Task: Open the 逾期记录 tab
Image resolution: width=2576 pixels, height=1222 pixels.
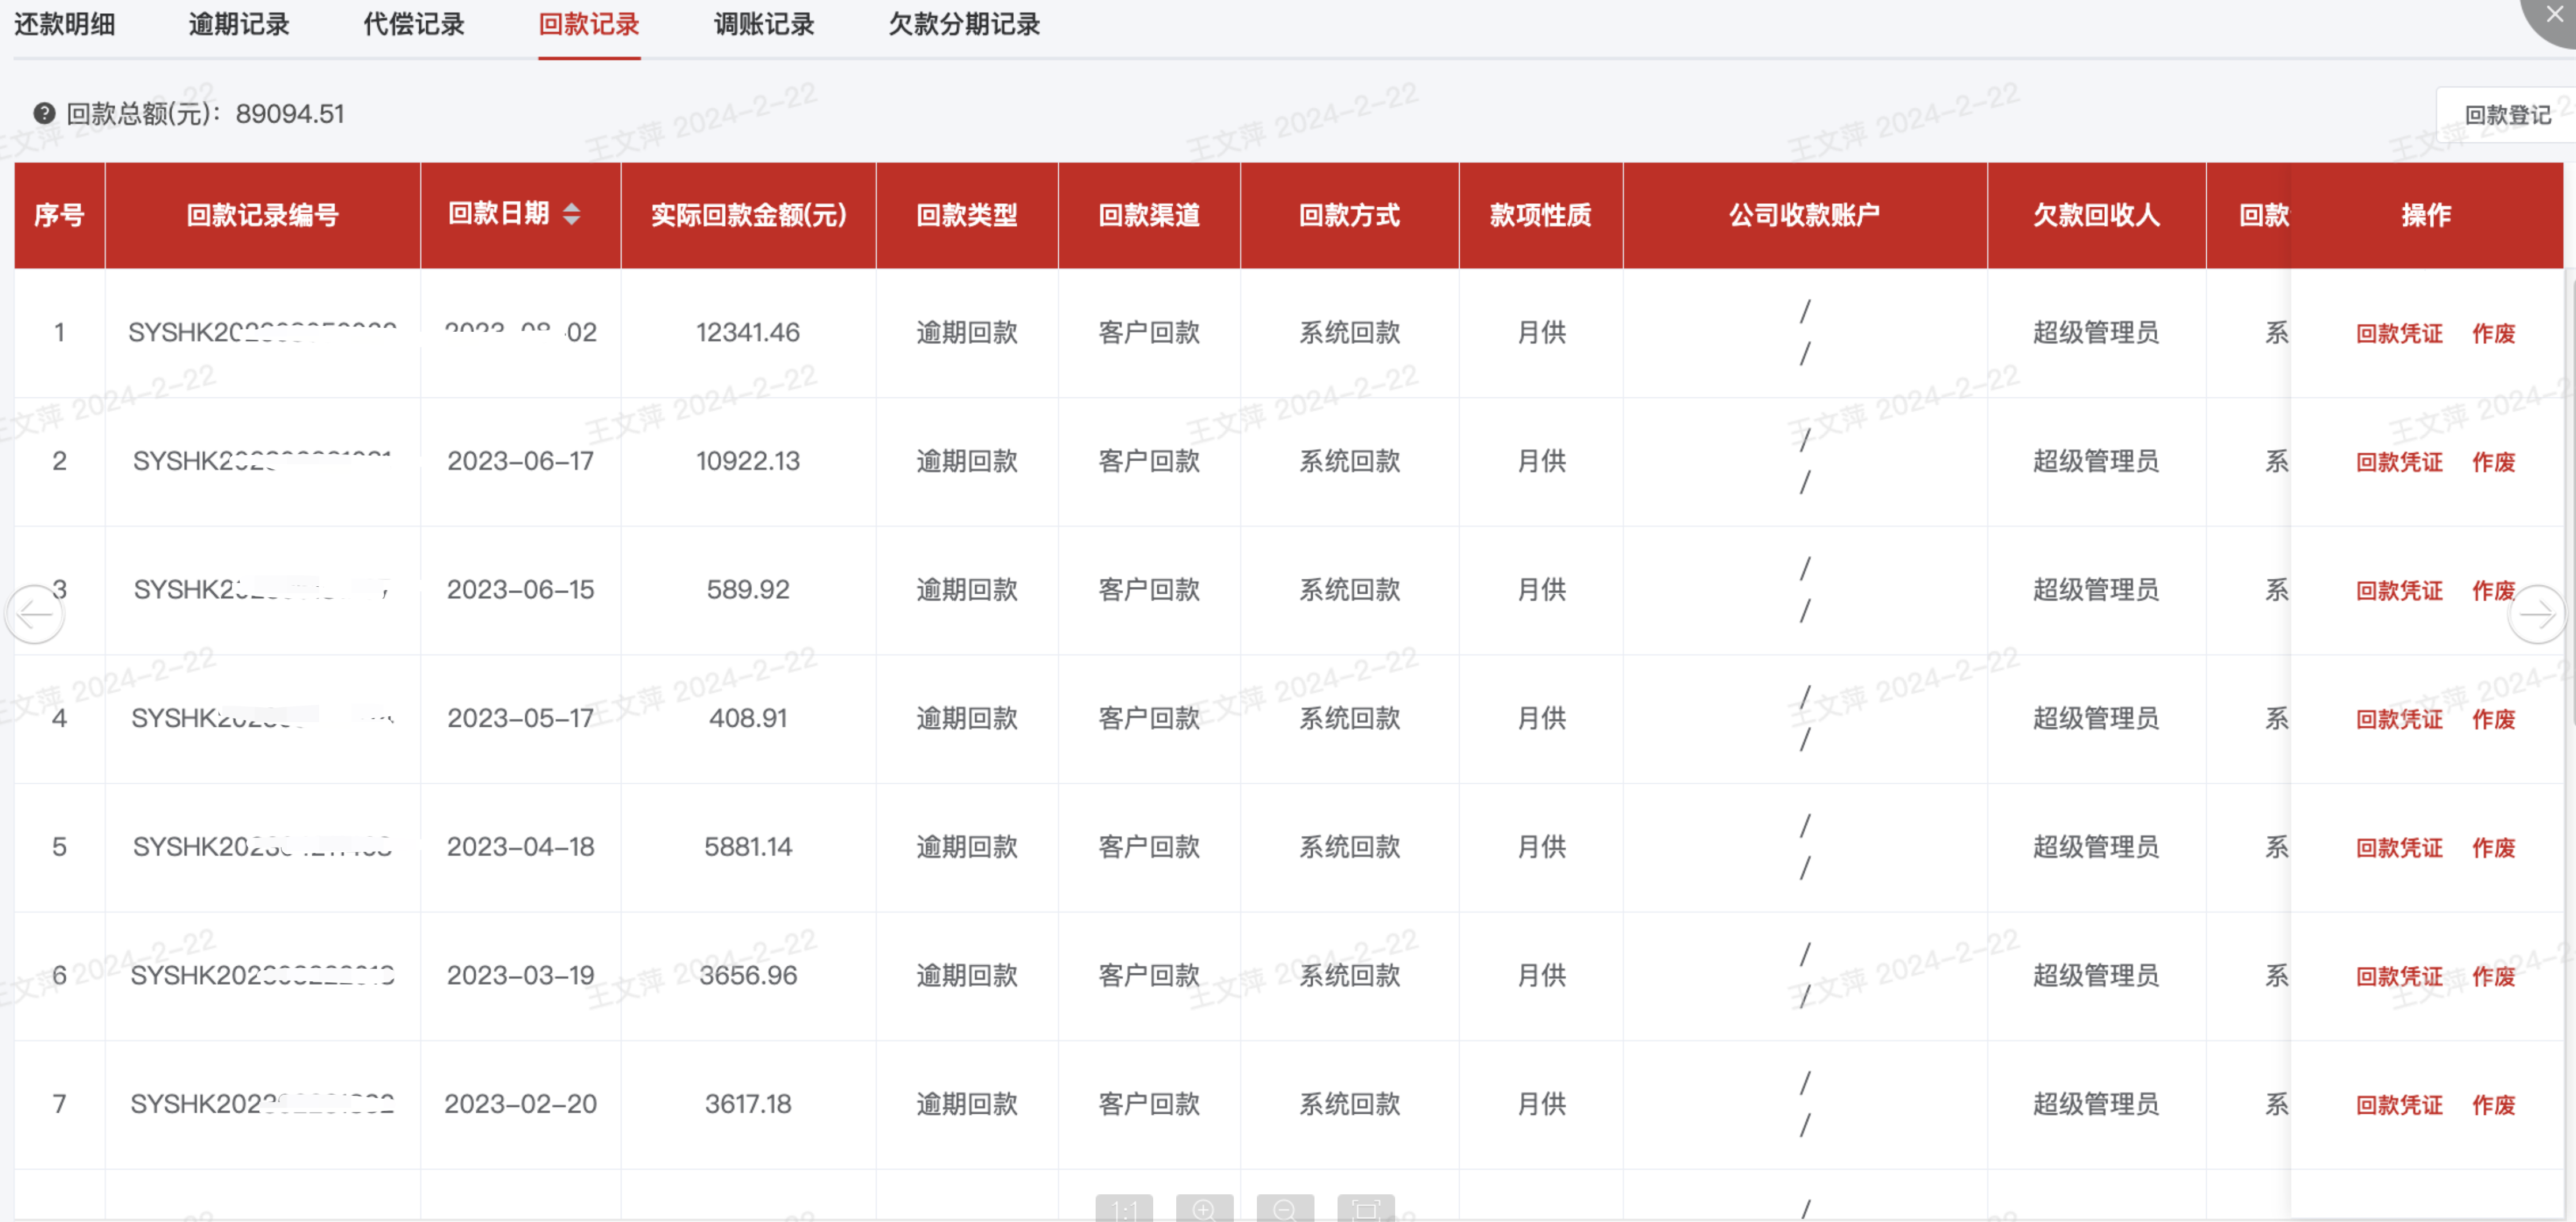Action: pos(239,24)
